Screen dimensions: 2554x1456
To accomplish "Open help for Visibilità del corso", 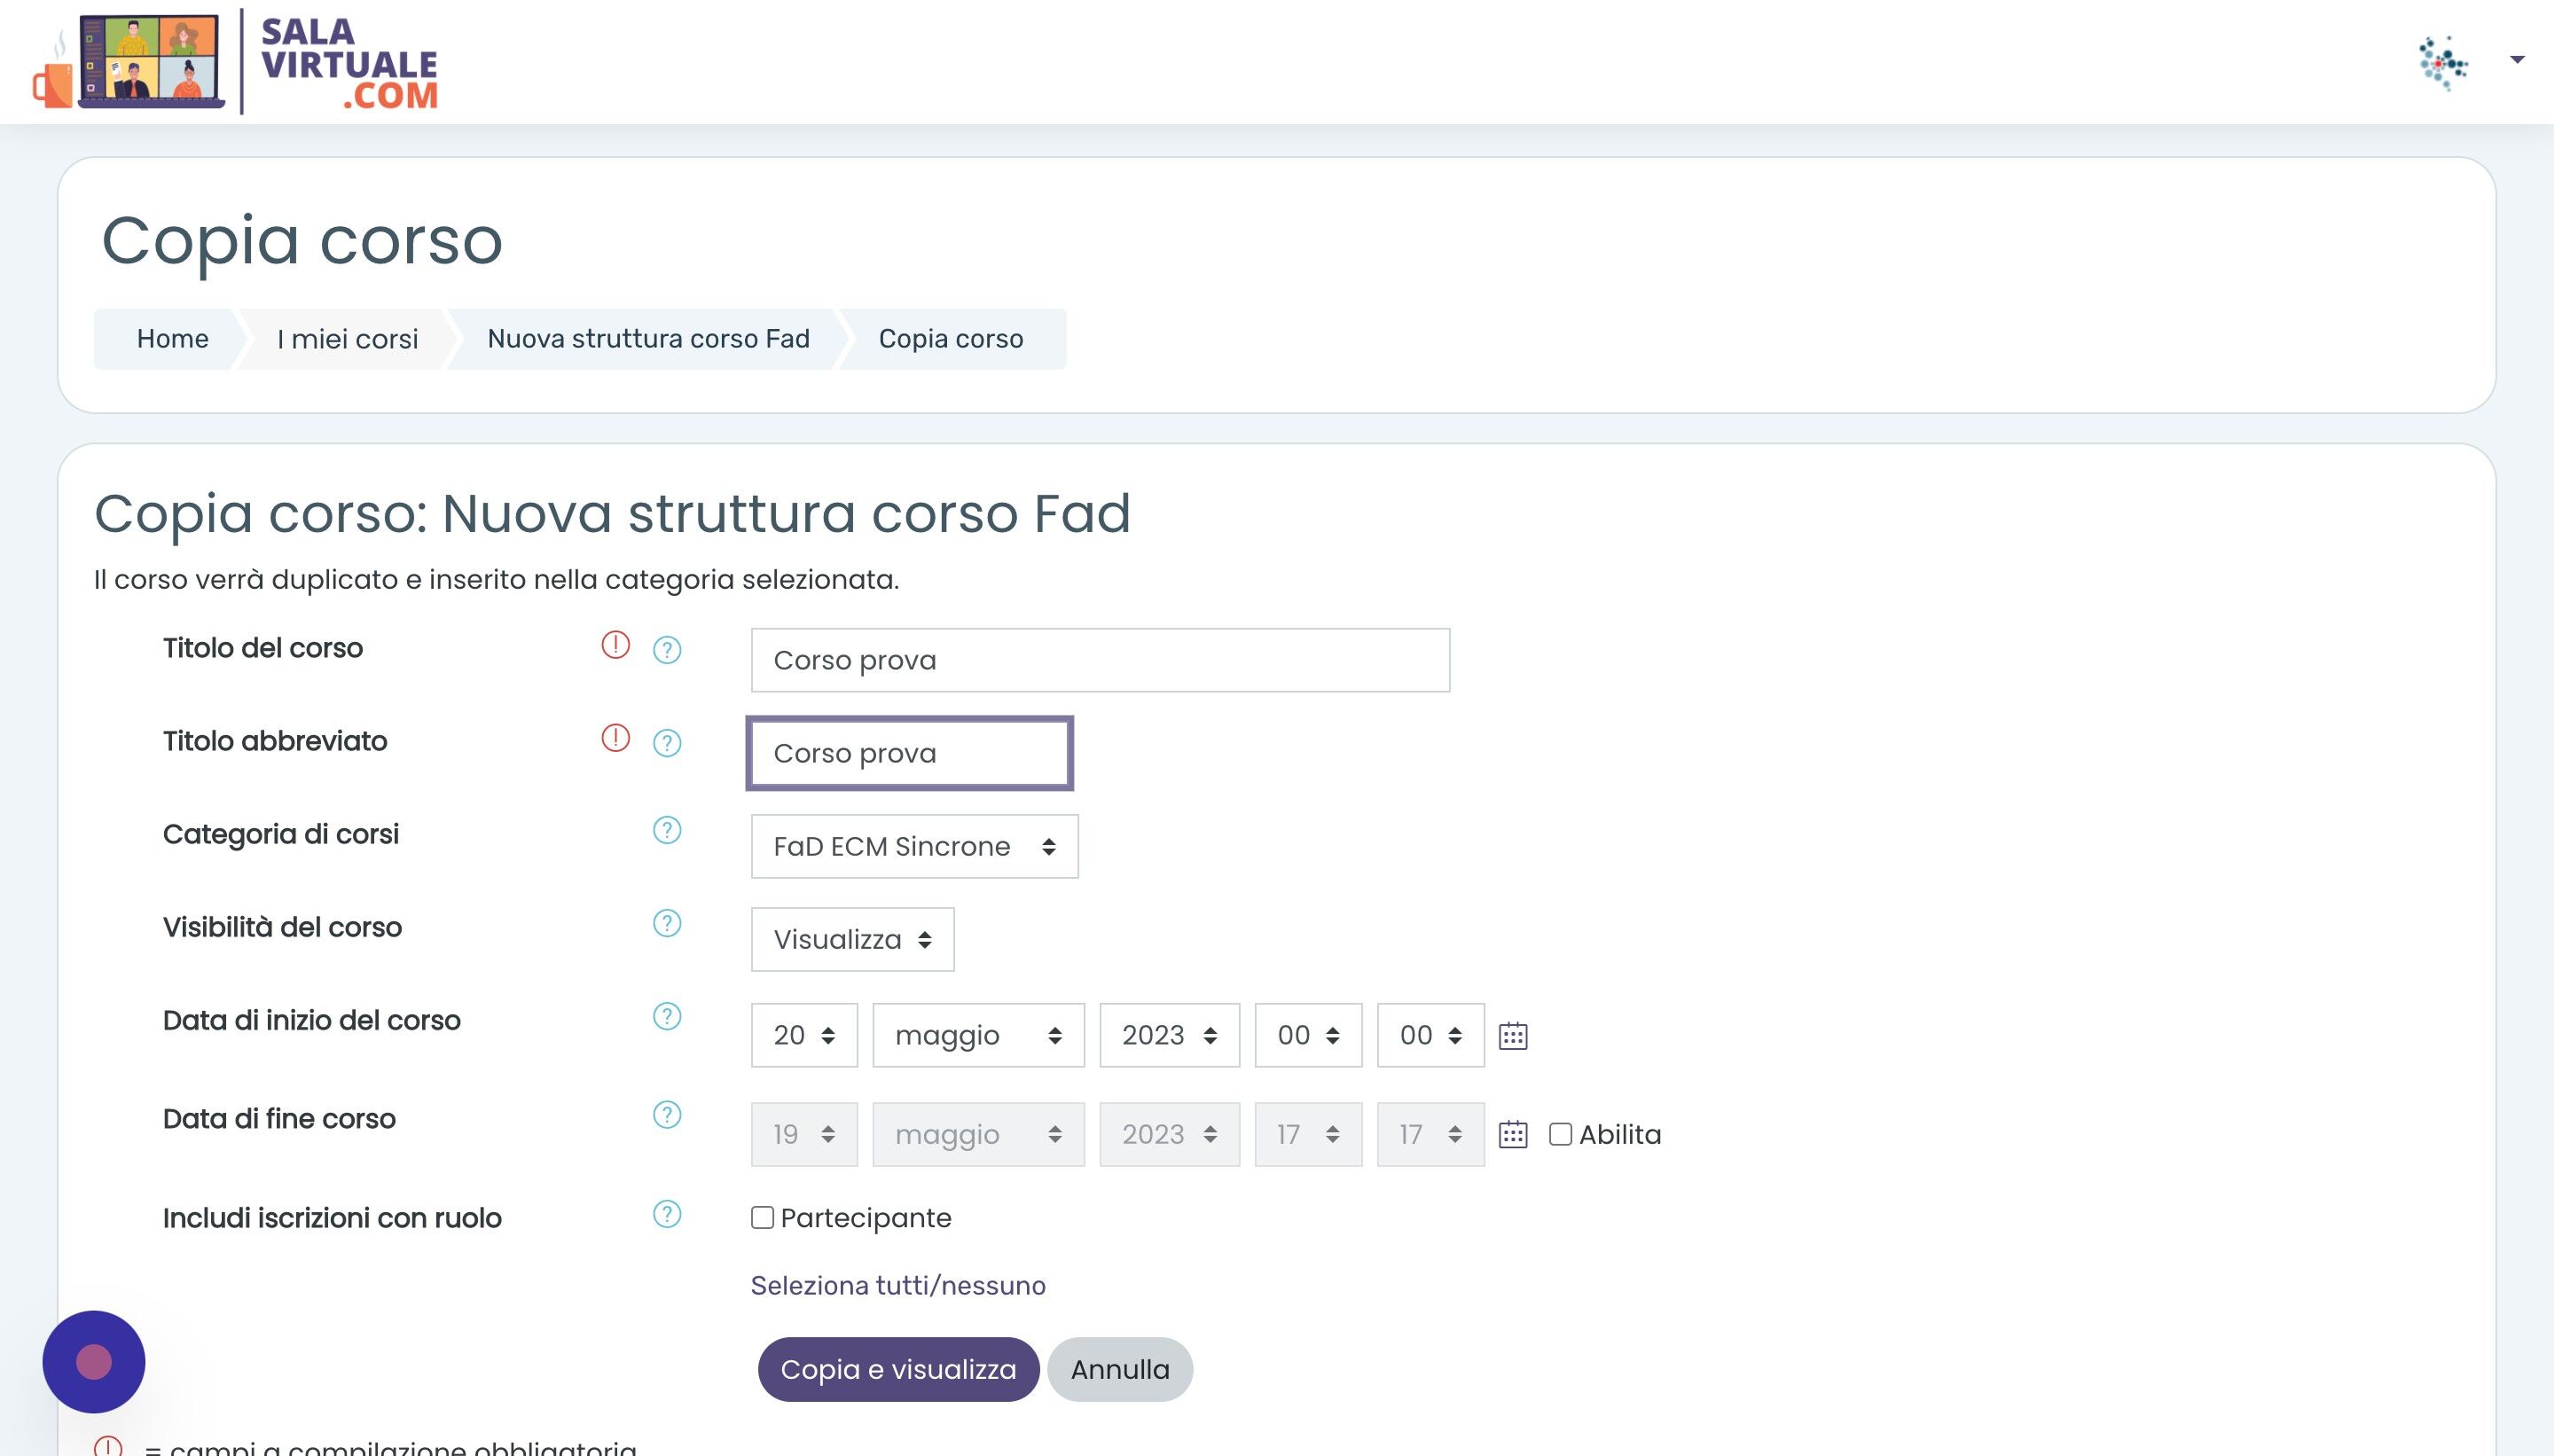I will pyautogui.click(x=666, y=924).
